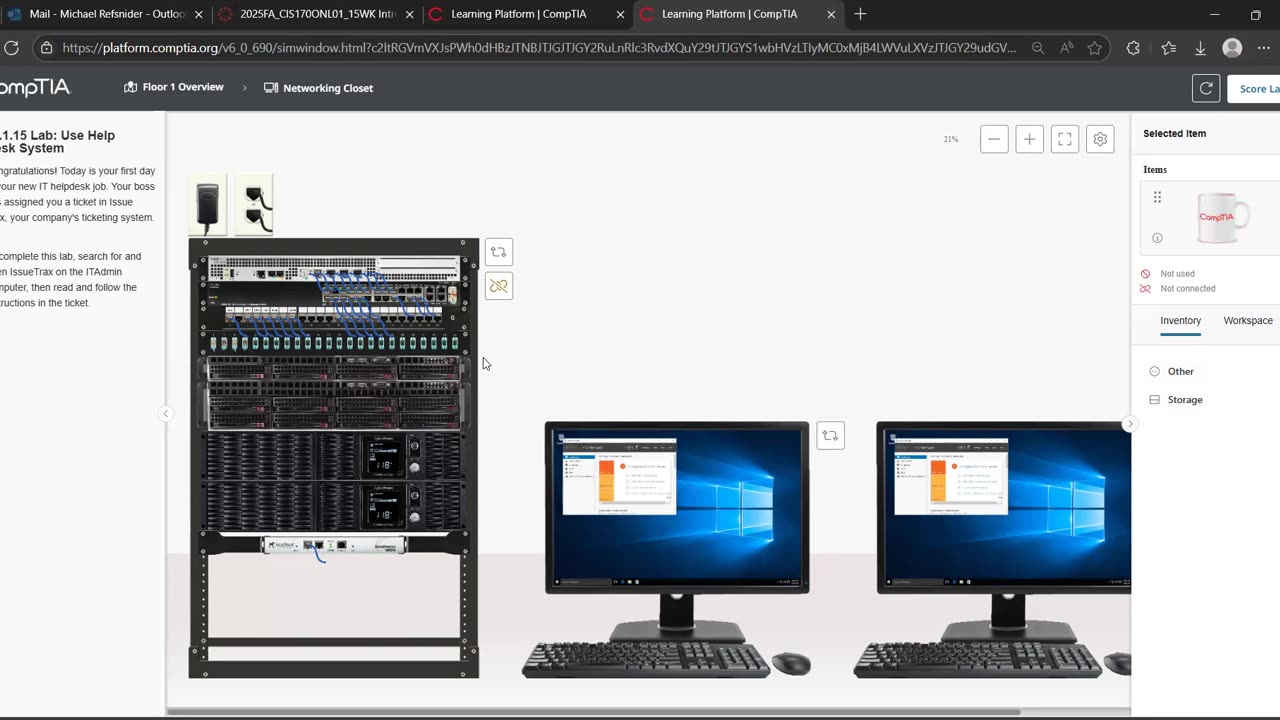Click the Not connected status text
The width and height of the screenshot is (1280, 720).
(1188, 289)
